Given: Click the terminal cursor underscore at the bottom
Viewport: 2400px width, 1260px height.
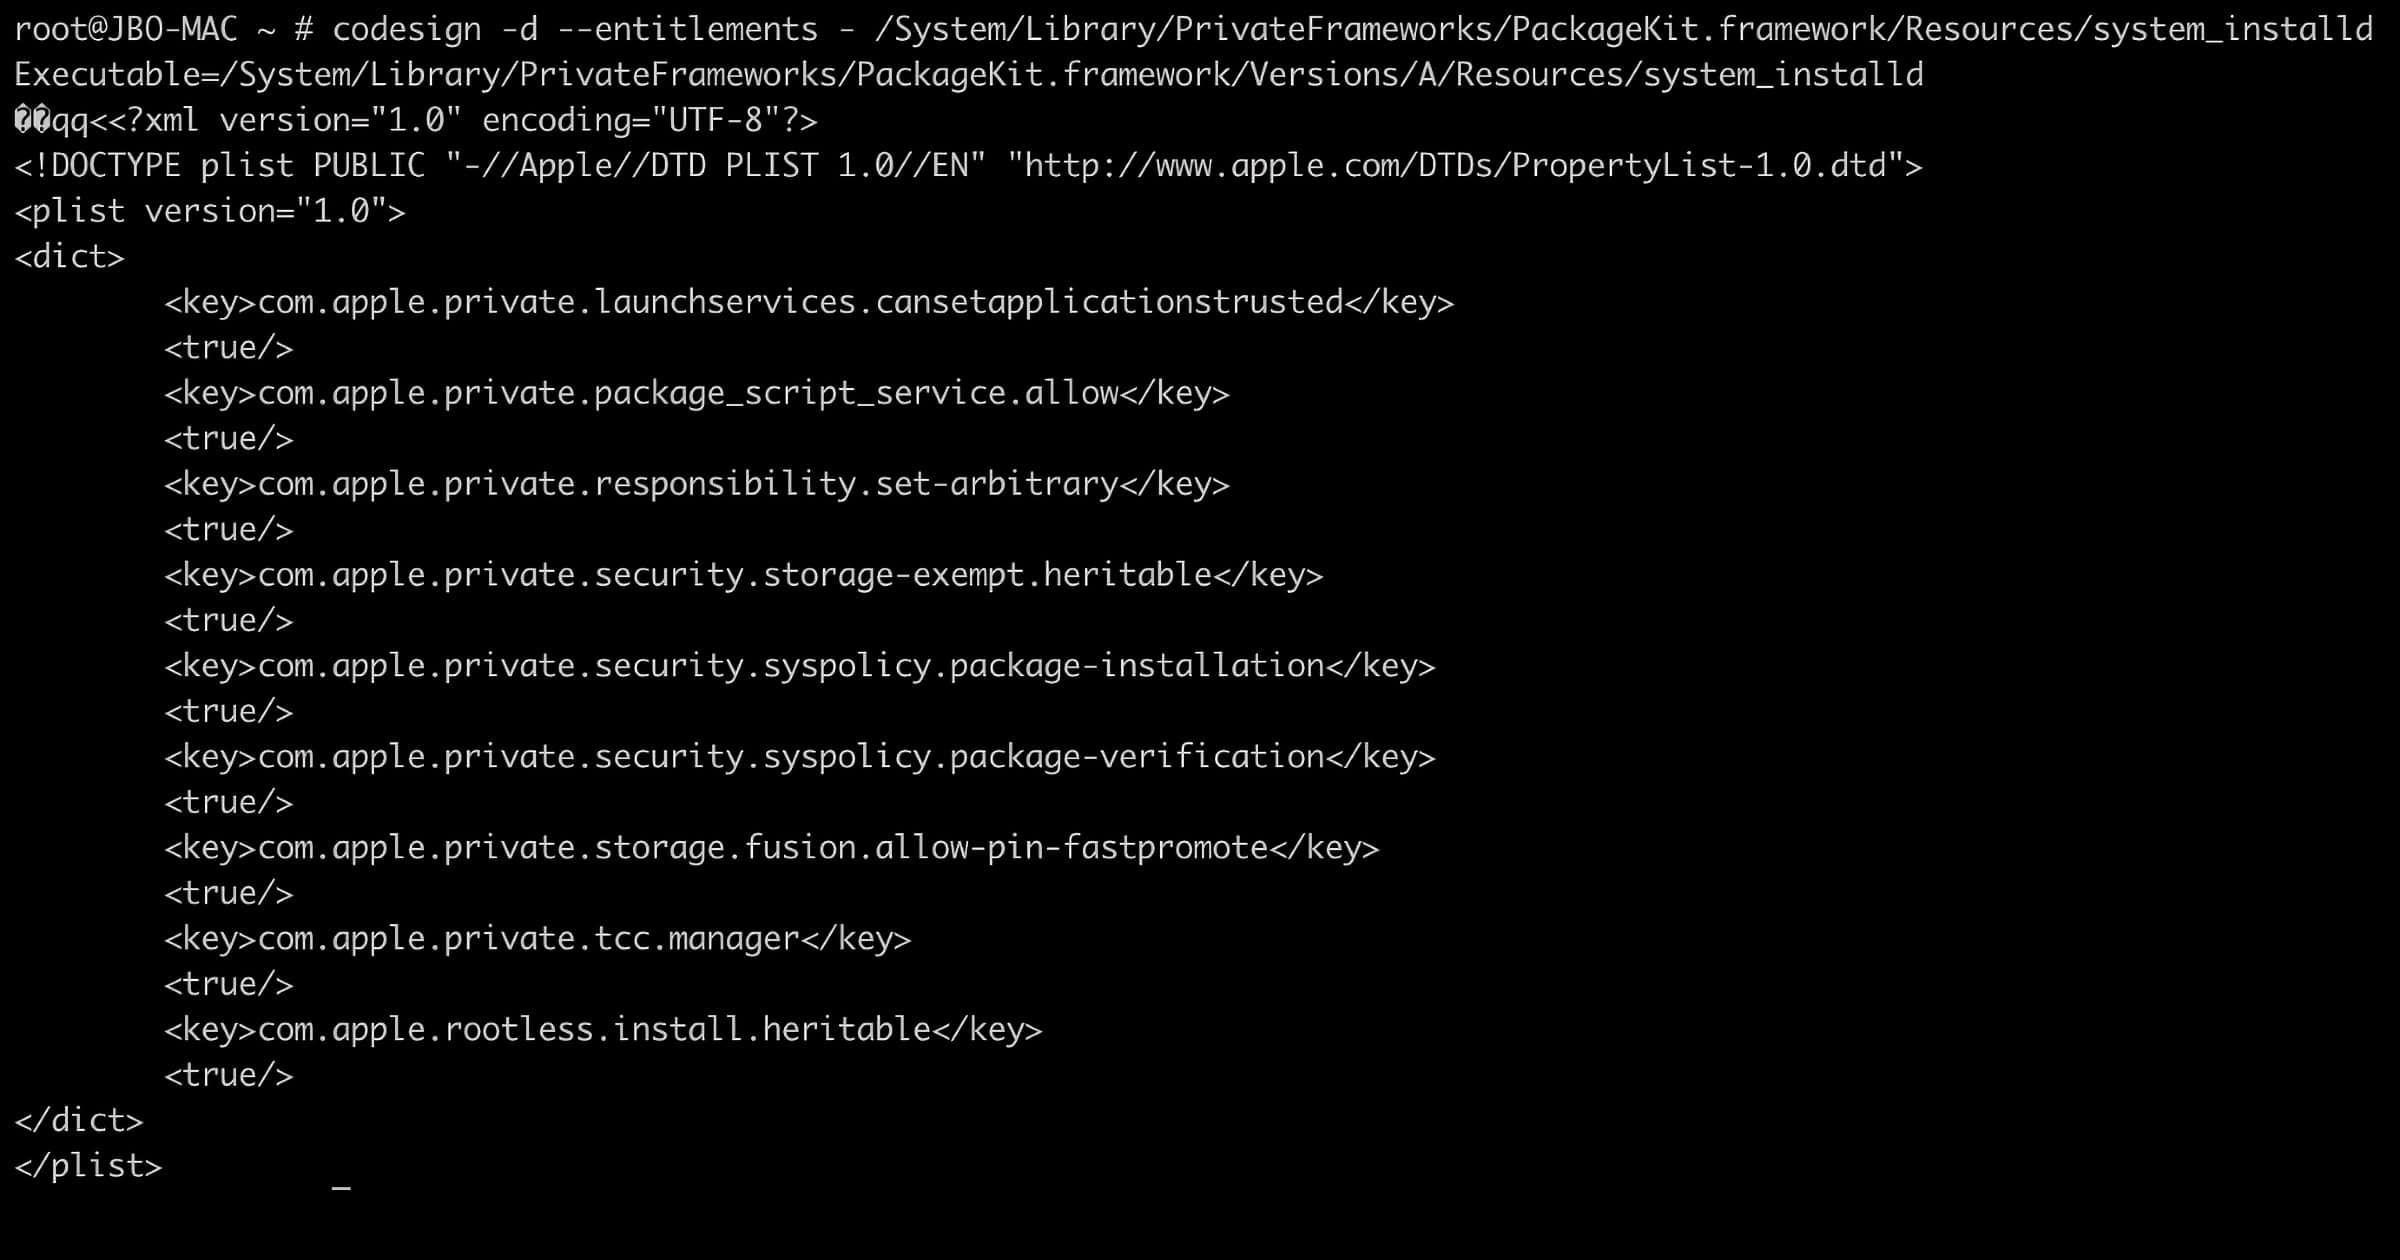Looking at the screenshot, I should (x=341, y=1187).
